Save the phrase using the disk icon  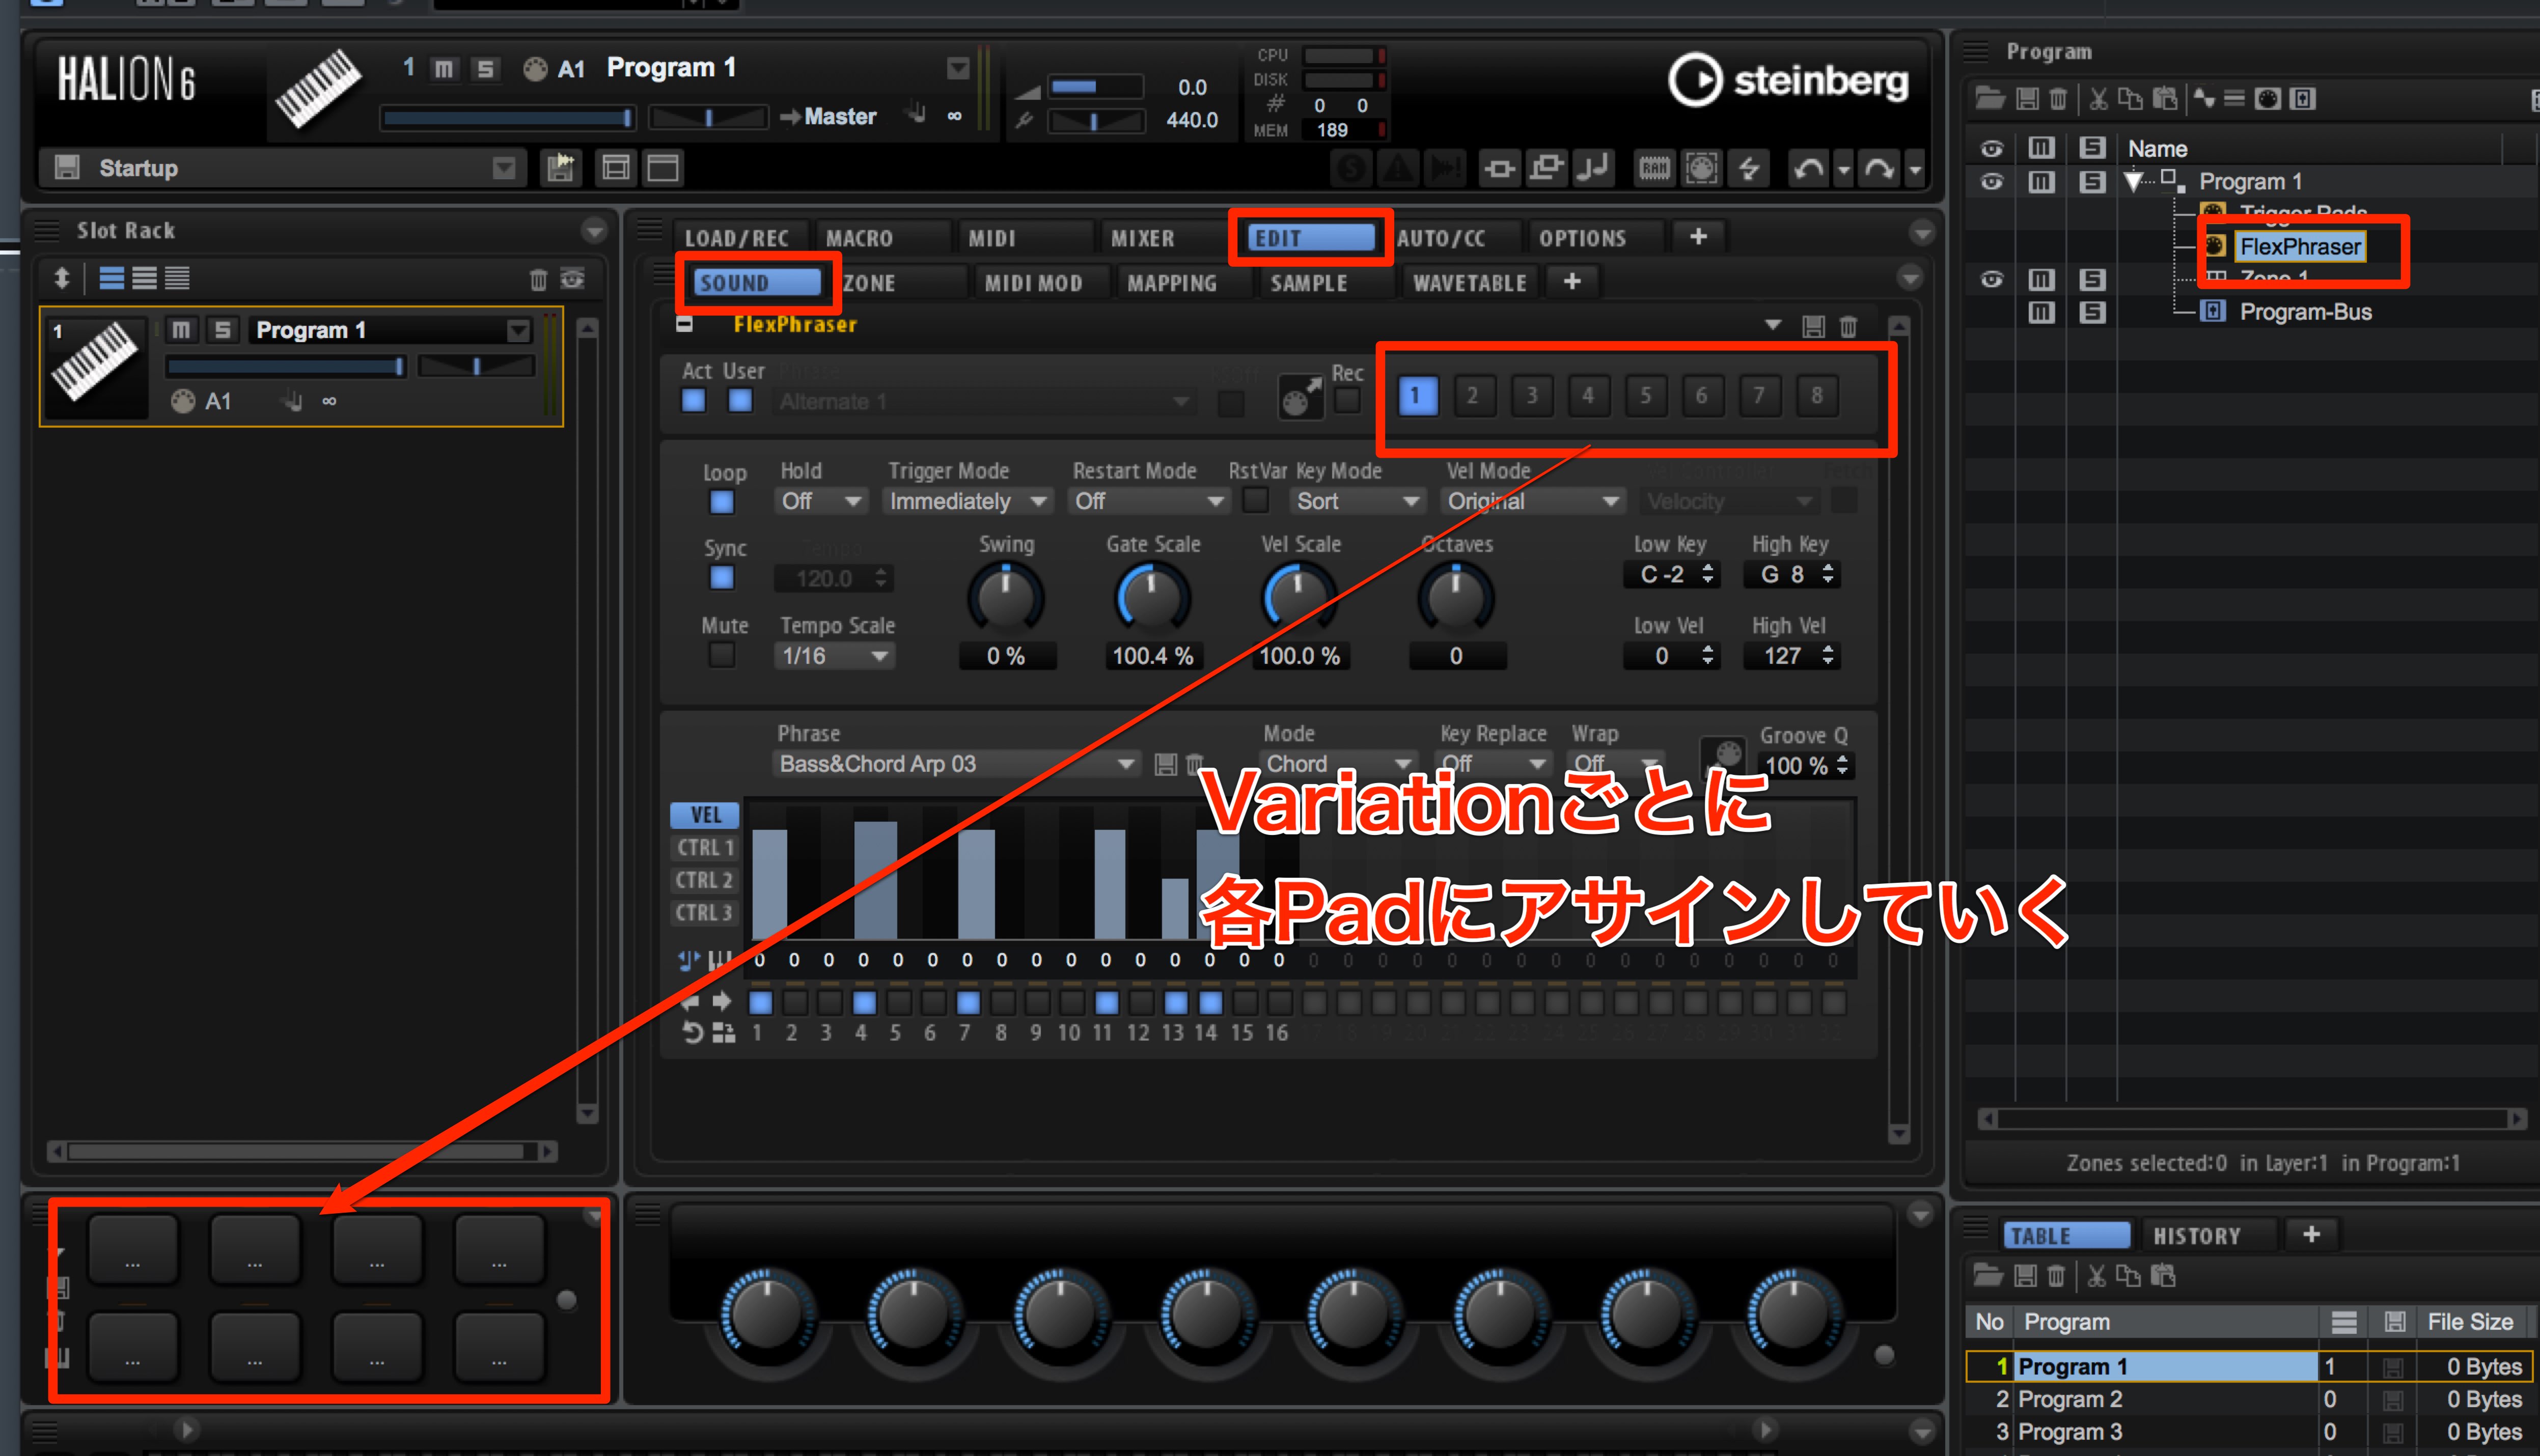(x=1165, y=764)
